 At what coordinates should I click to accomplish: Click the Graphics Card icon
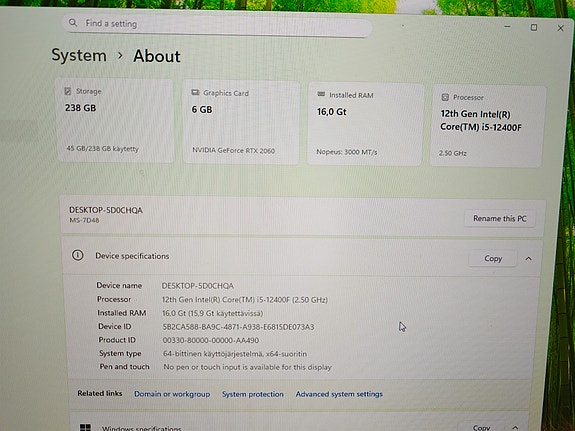pyautogui.click(x=195, y=92)
